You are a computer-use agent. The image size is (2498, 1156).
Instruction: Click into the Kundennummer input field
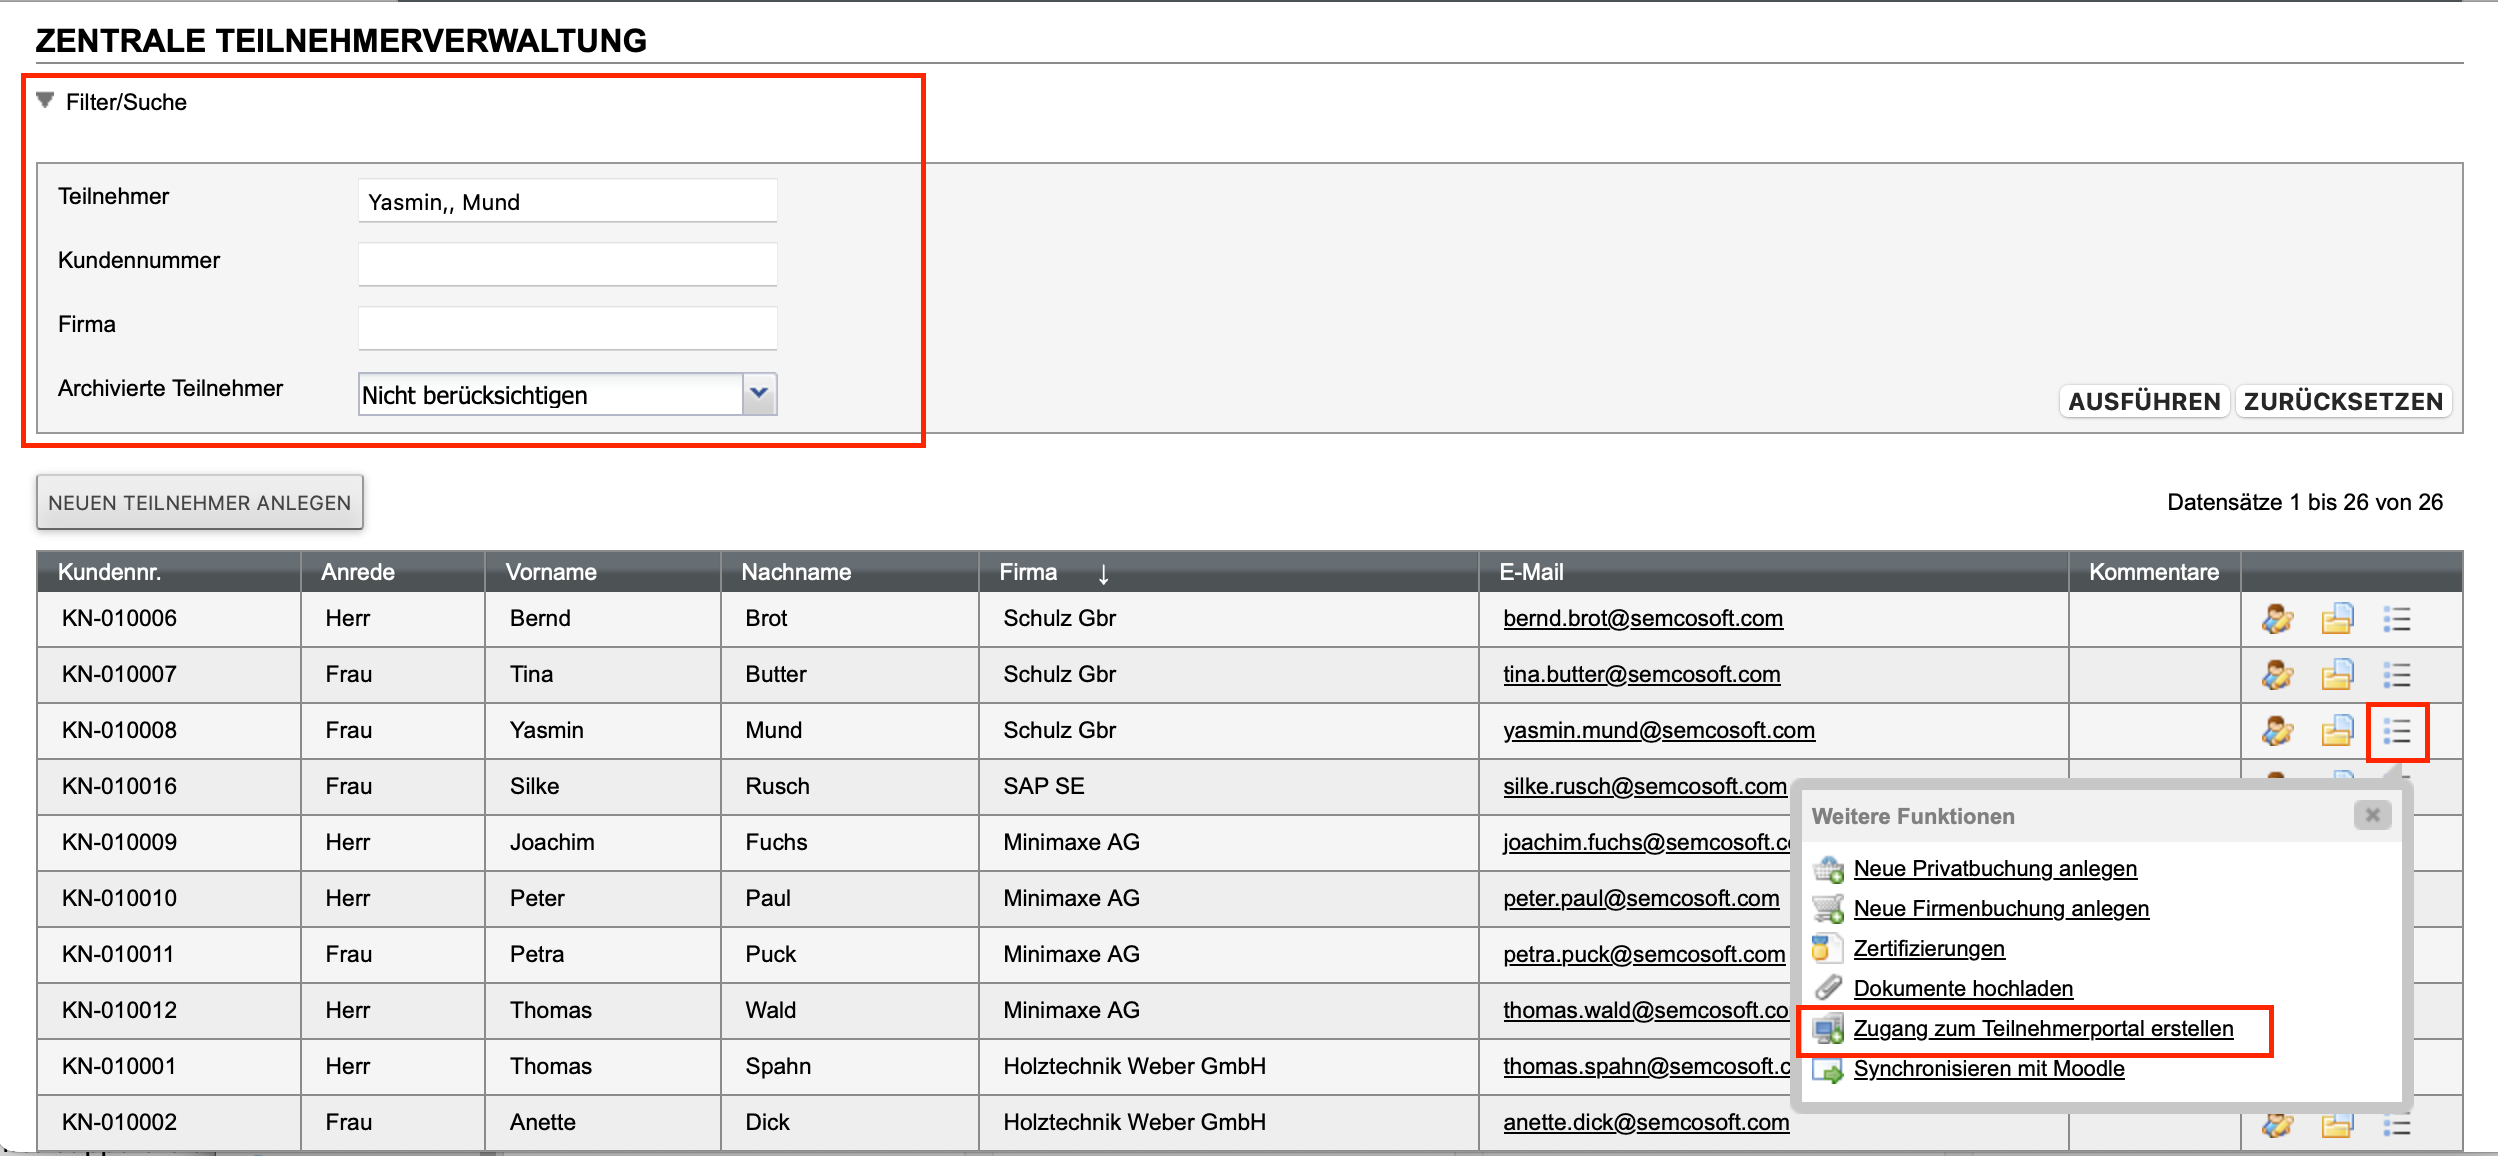(x=567, y=264)
